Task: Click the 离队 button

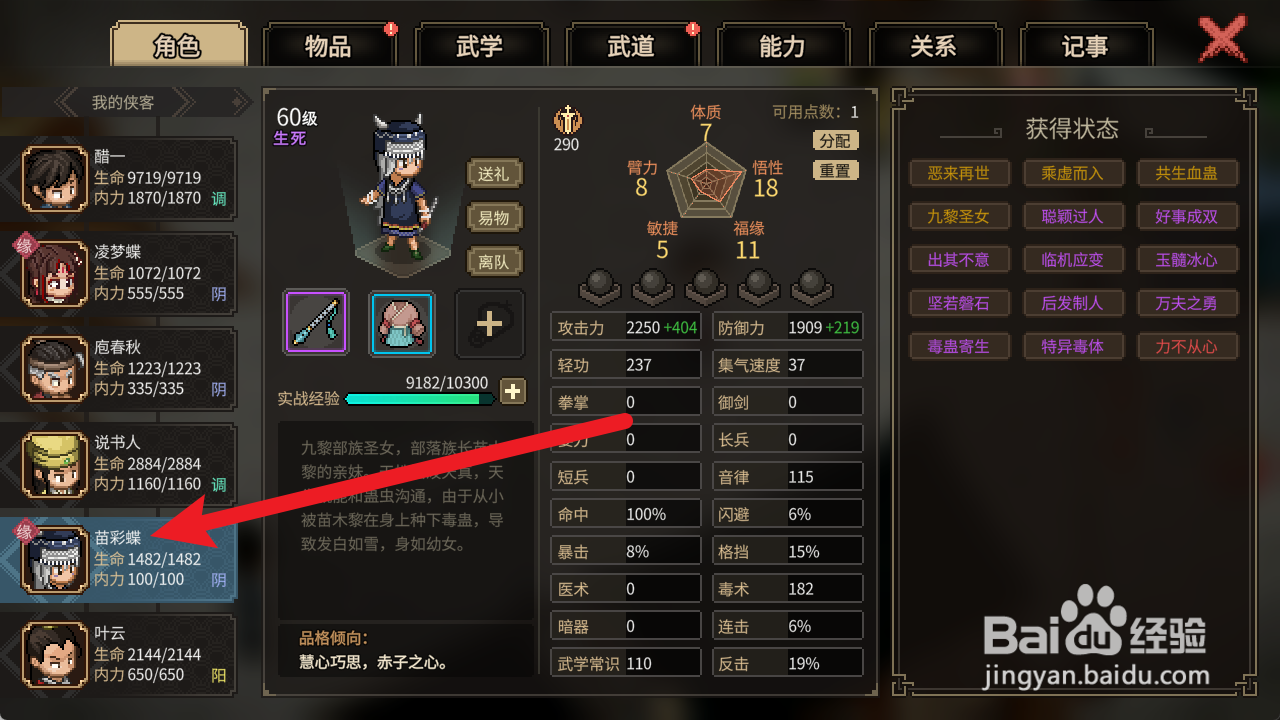Action: 494,261
